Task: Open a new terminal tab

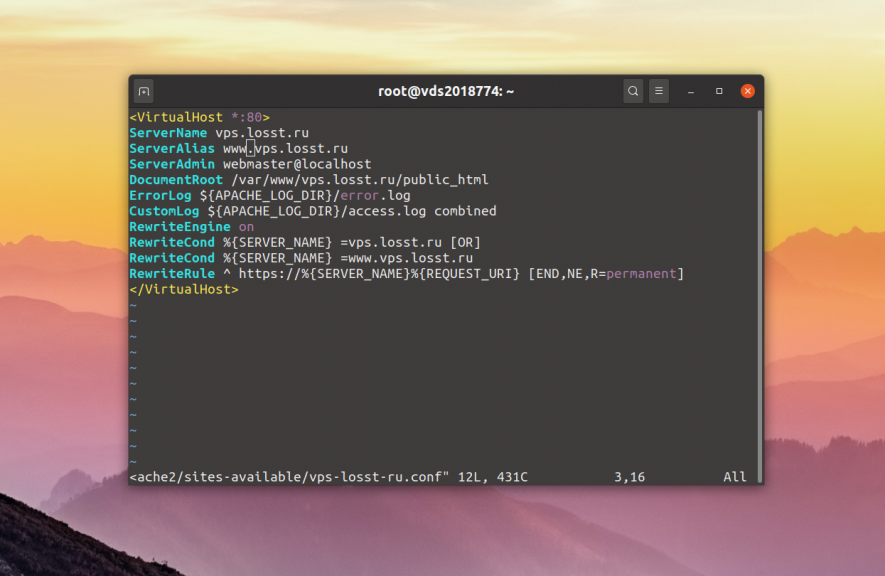Action: [144, 91]
